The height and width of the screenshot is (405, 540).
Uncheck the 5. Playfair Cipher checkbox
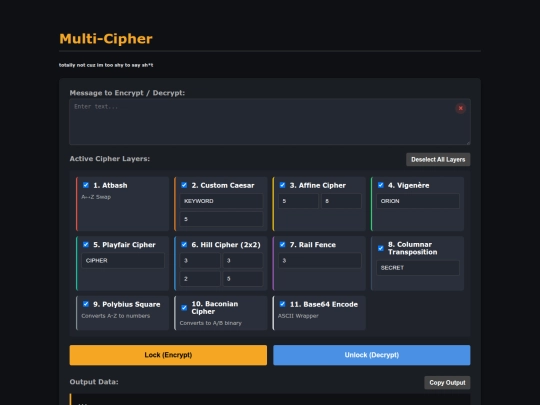point(86,245)
